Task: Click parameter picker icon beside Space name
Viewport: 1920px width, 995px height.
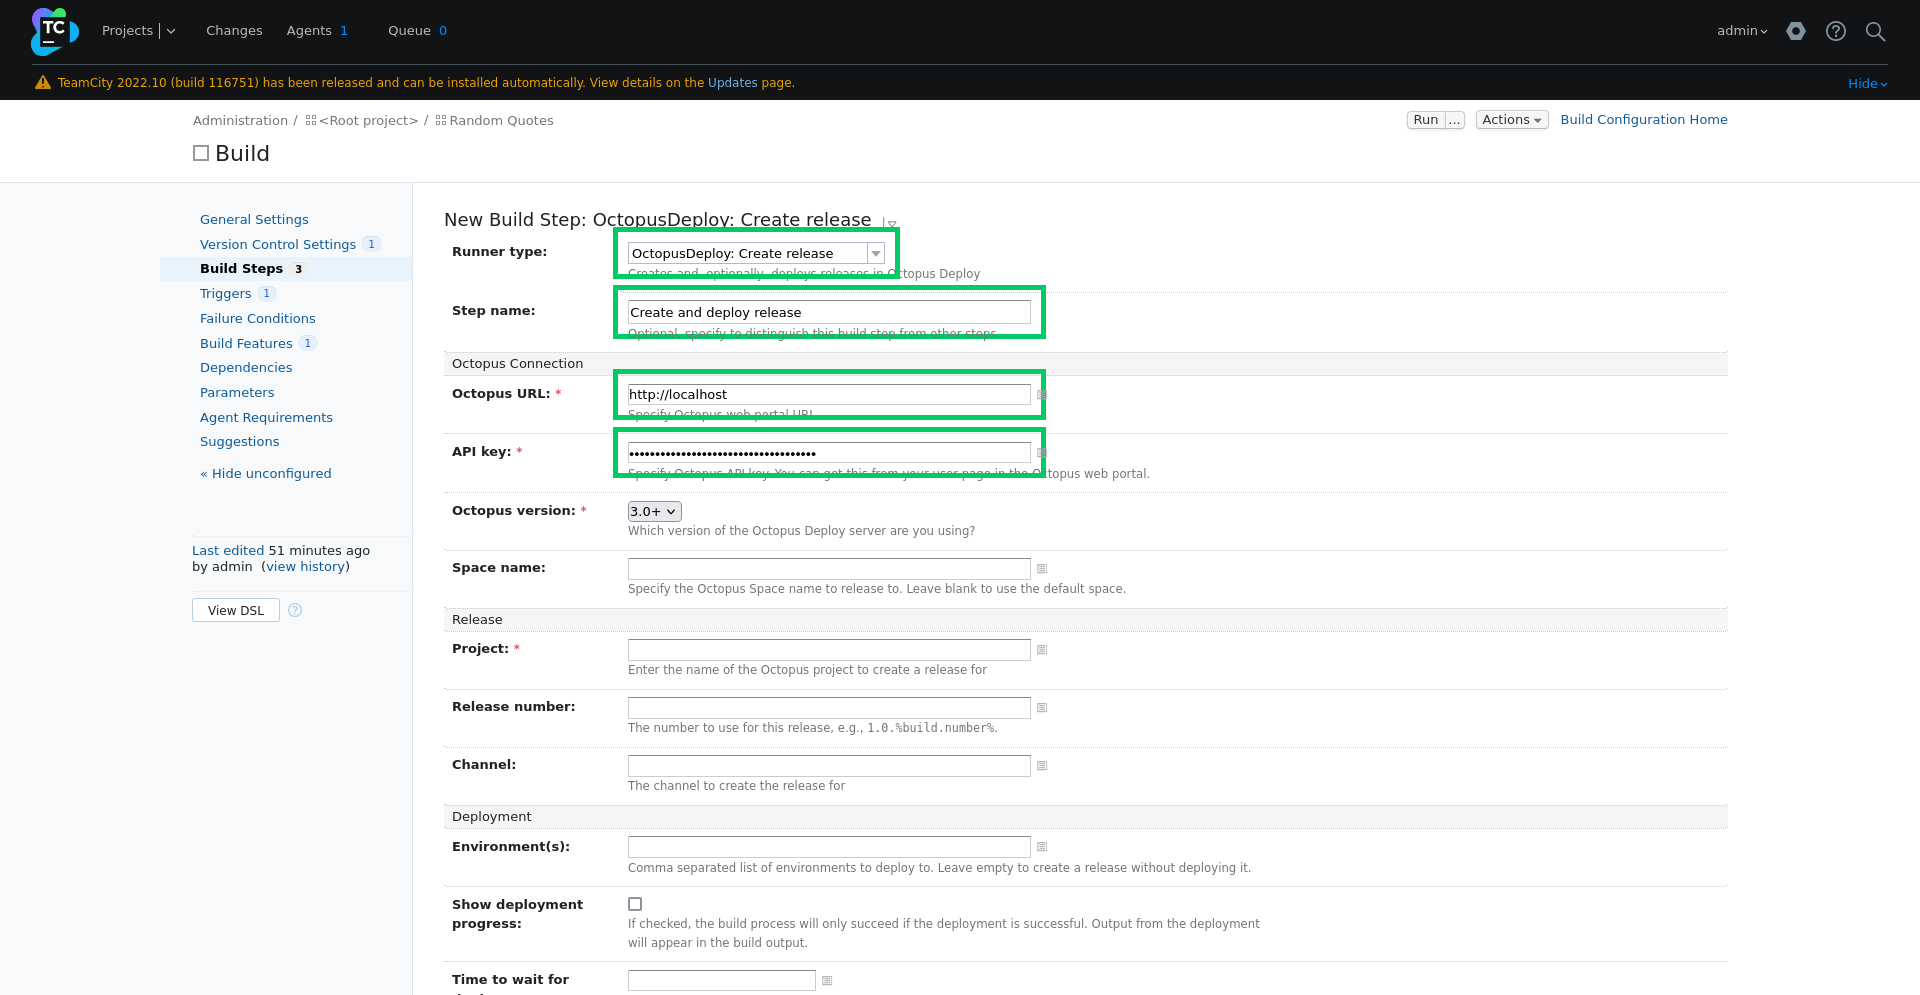Action: [1042, 569]
